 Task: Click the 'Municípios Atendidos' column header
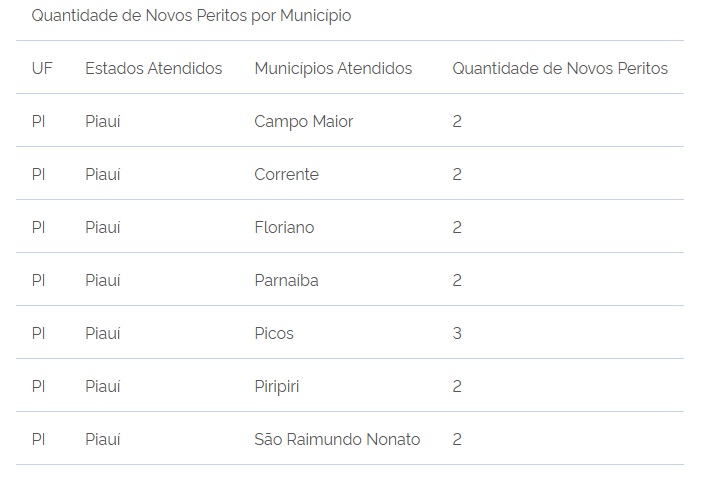coord(333,69)
